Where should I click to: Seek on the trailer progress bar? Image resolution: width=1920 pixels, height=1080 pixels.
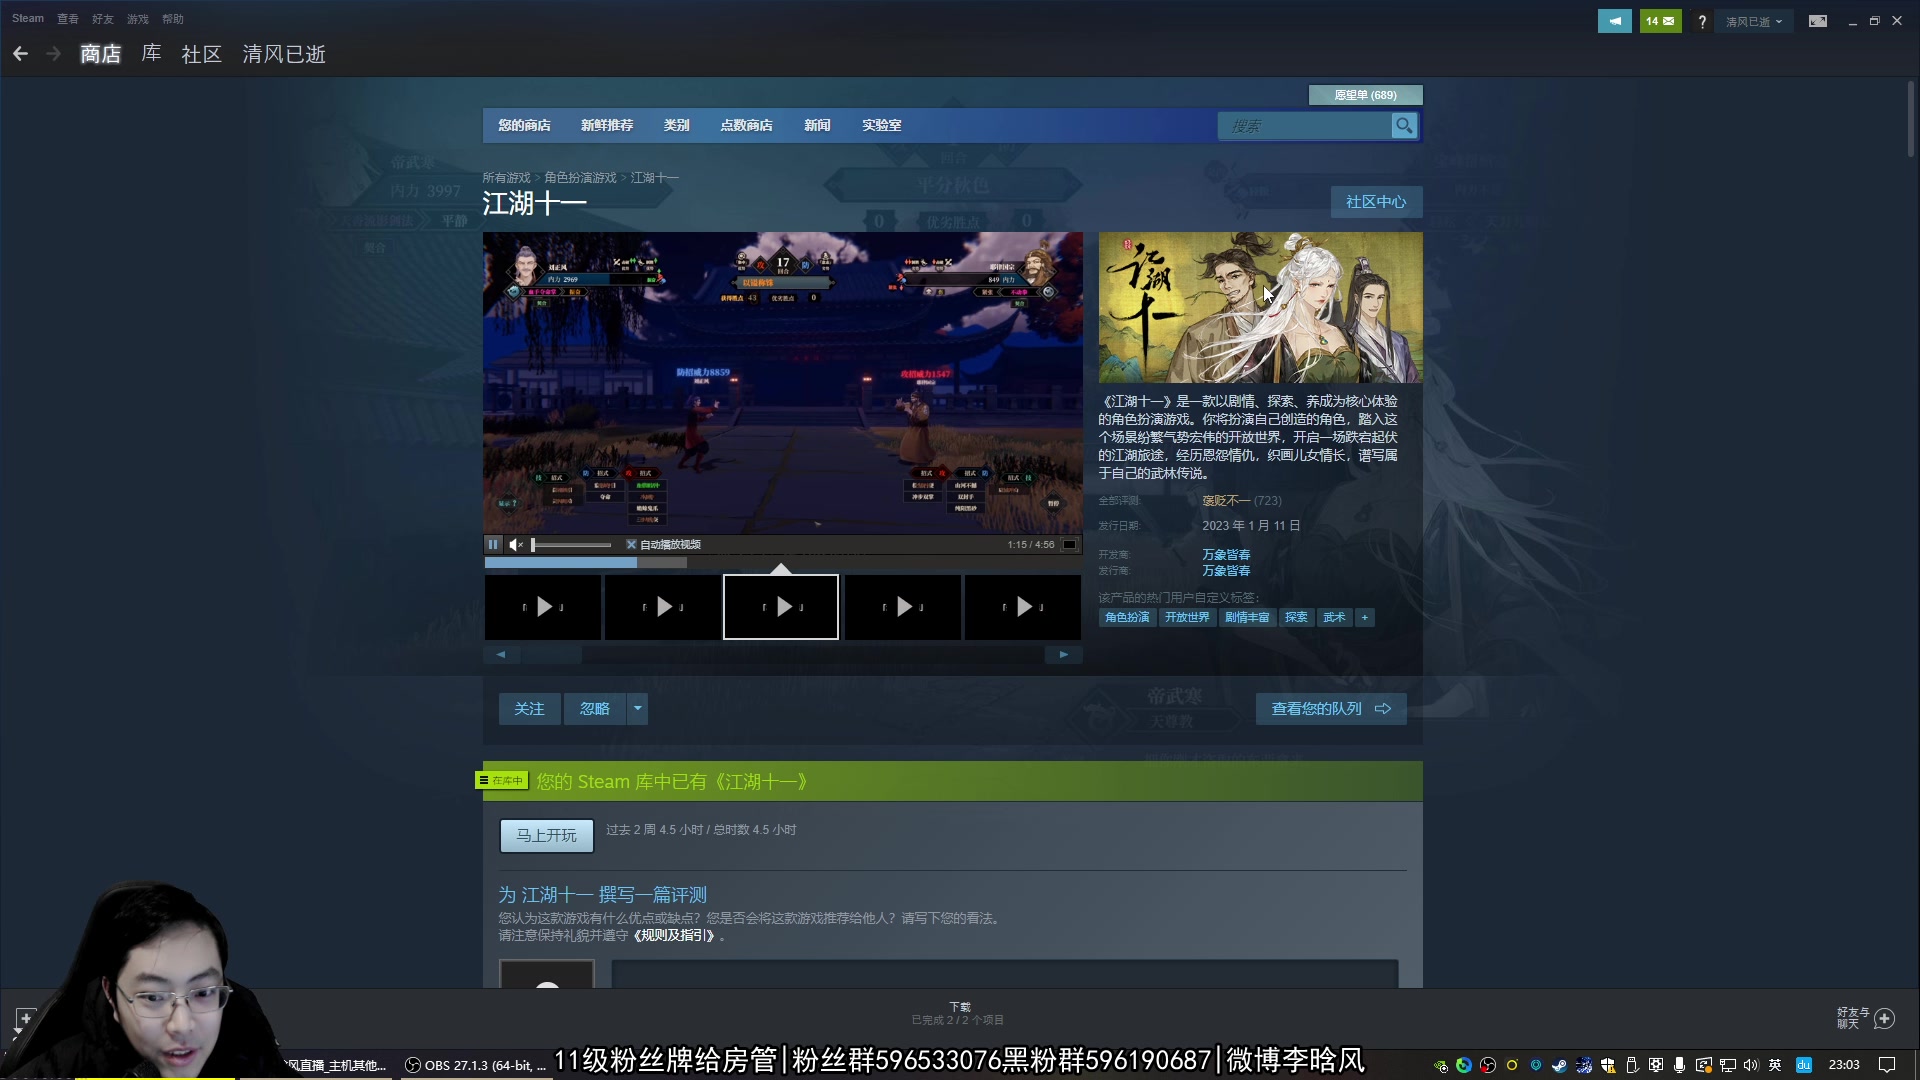click(782, 563)
